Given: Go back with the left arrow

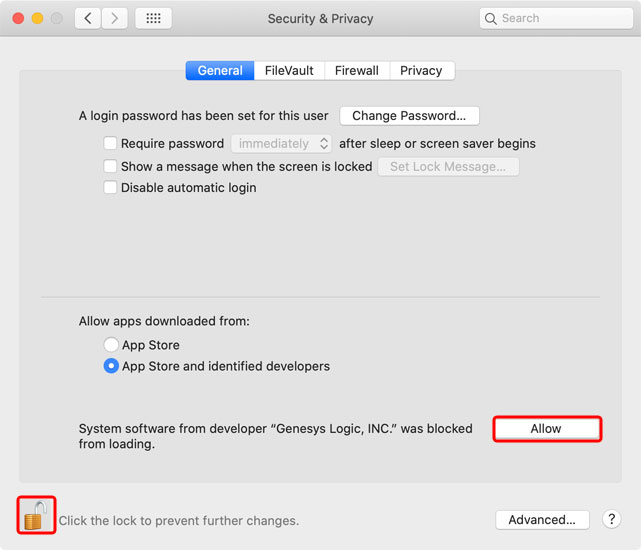Looking at the screenshot, I should (88, 18).
